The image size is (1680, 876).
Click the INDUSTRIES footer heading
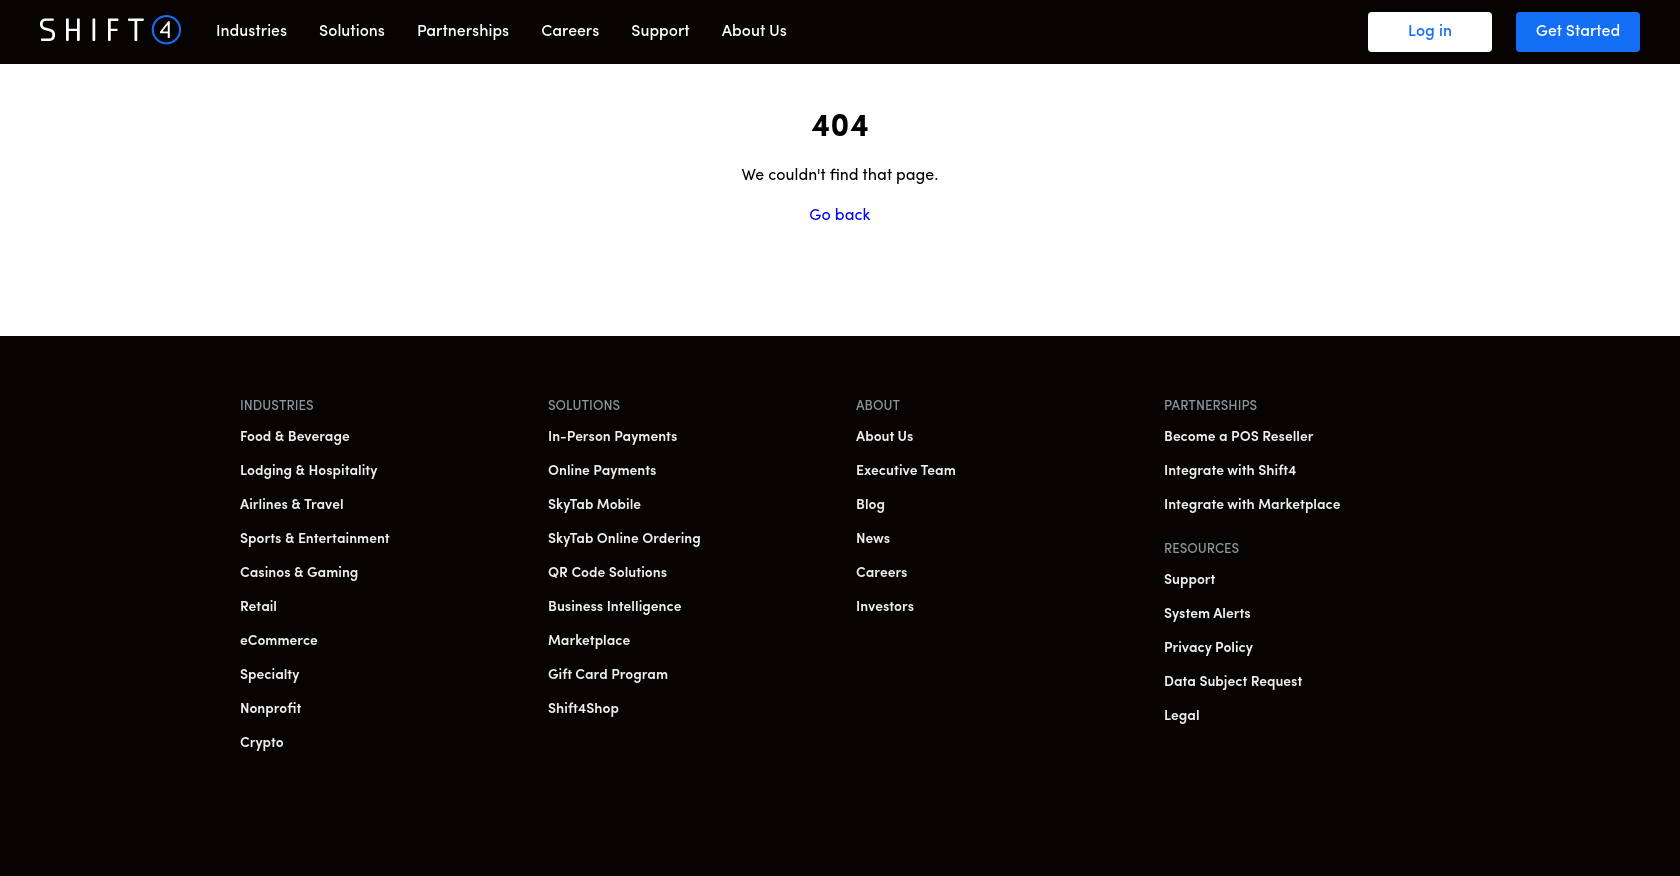[277, 405]
